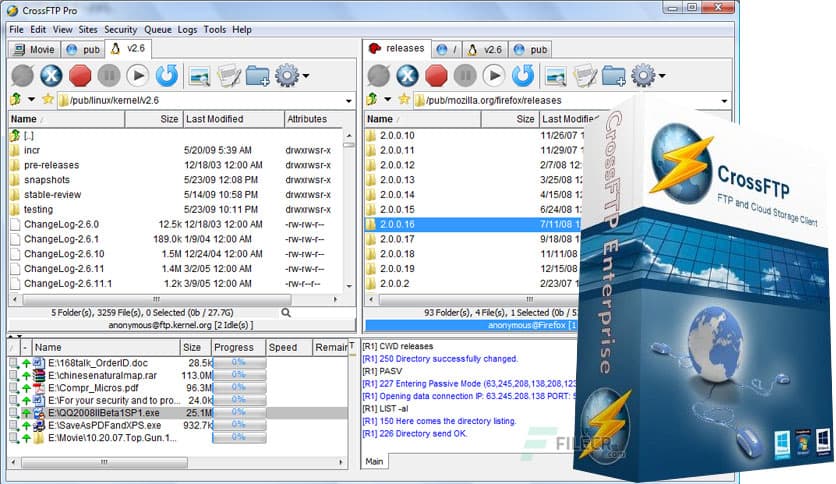Click the blue X disconnect icon in left pane
The image size is (836, 484).
52,75
